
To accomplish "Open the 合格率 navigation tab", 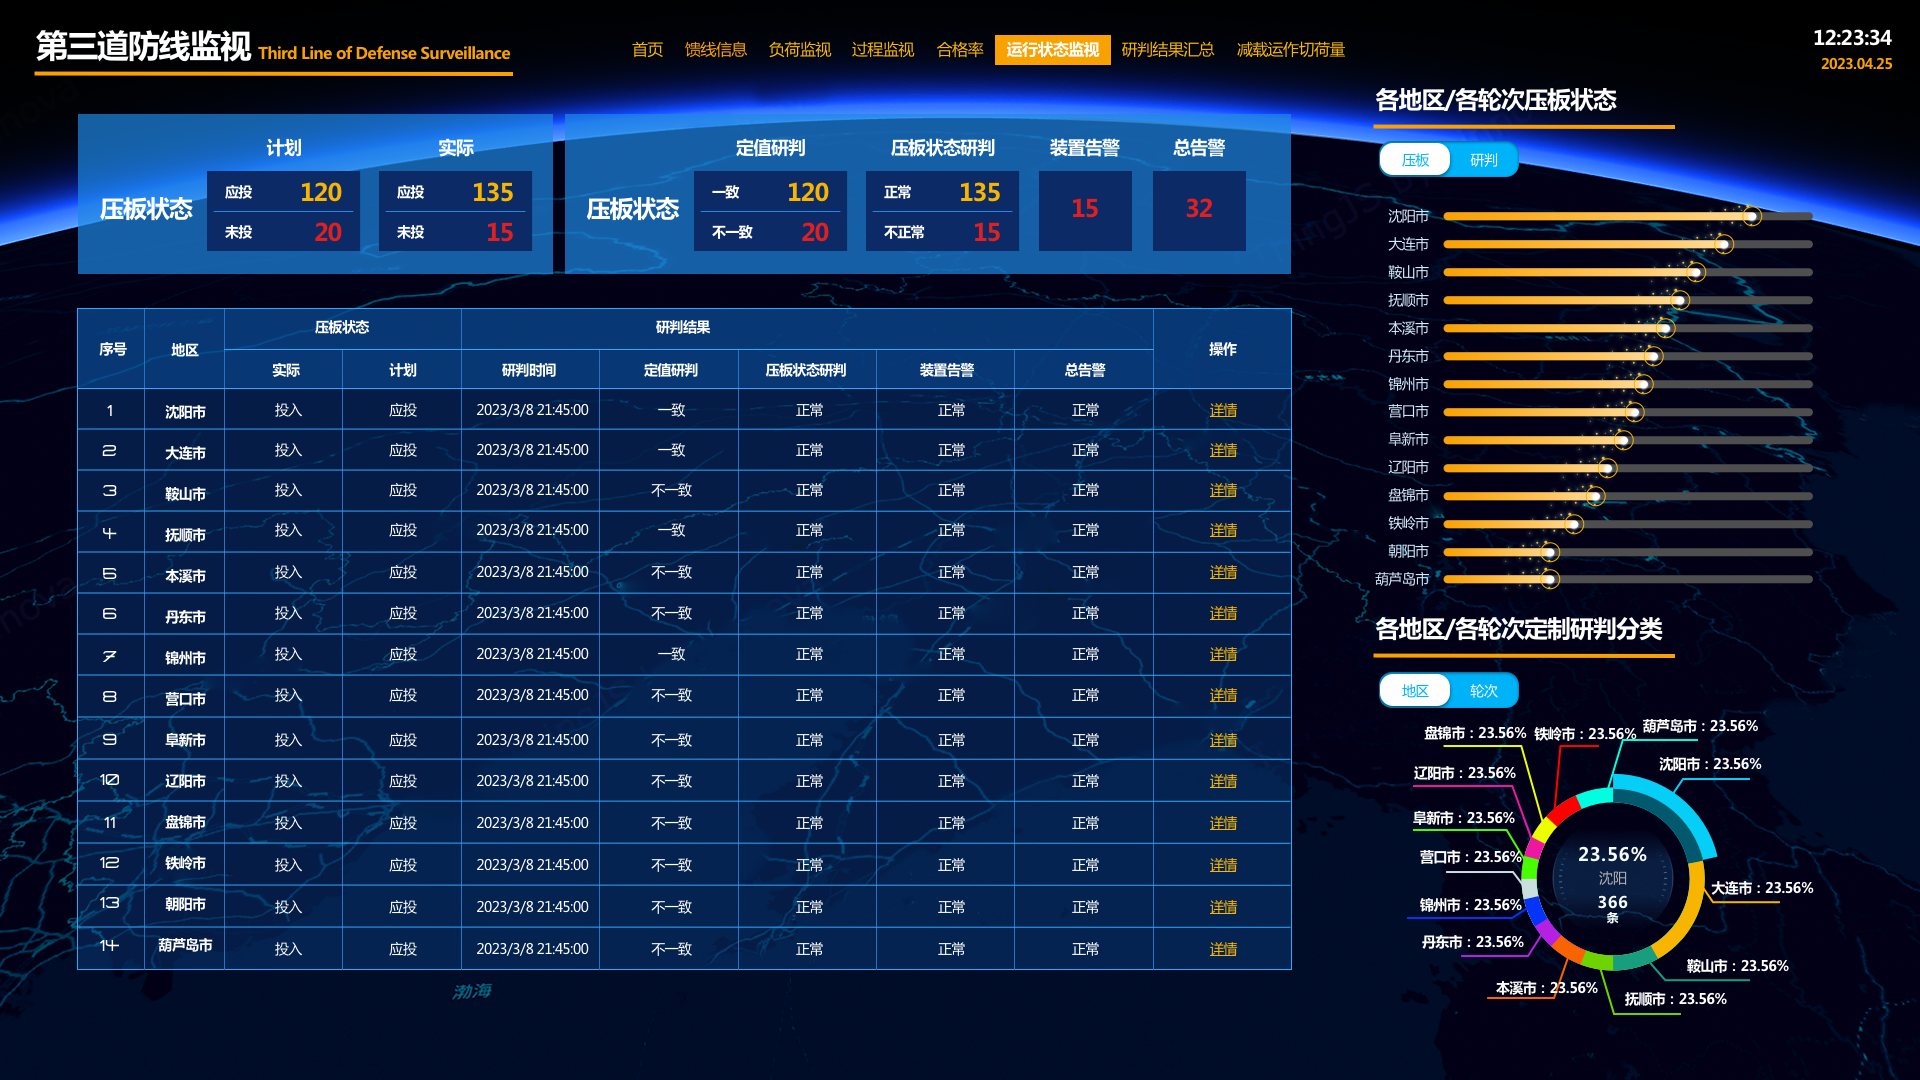I will point(959,50).
